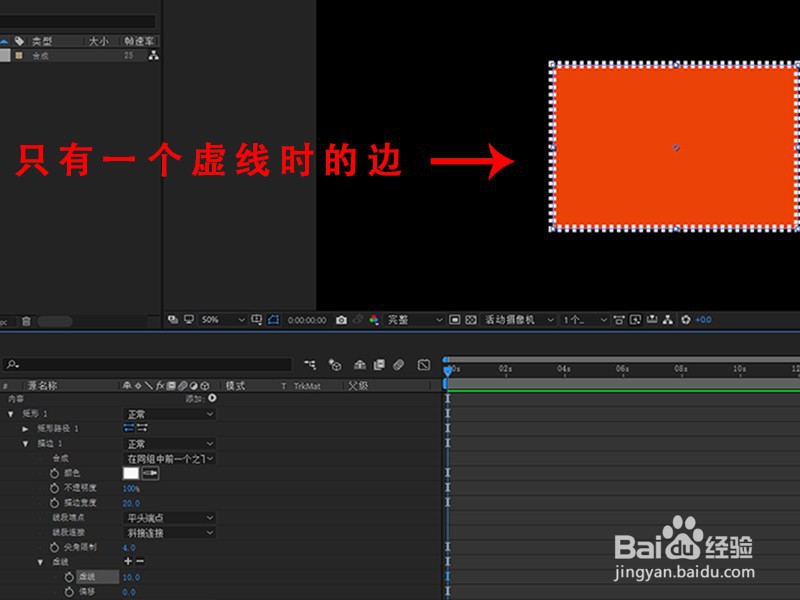Toggle the transparency grid icon
The image size is (800, 600).
coord(471,319)
